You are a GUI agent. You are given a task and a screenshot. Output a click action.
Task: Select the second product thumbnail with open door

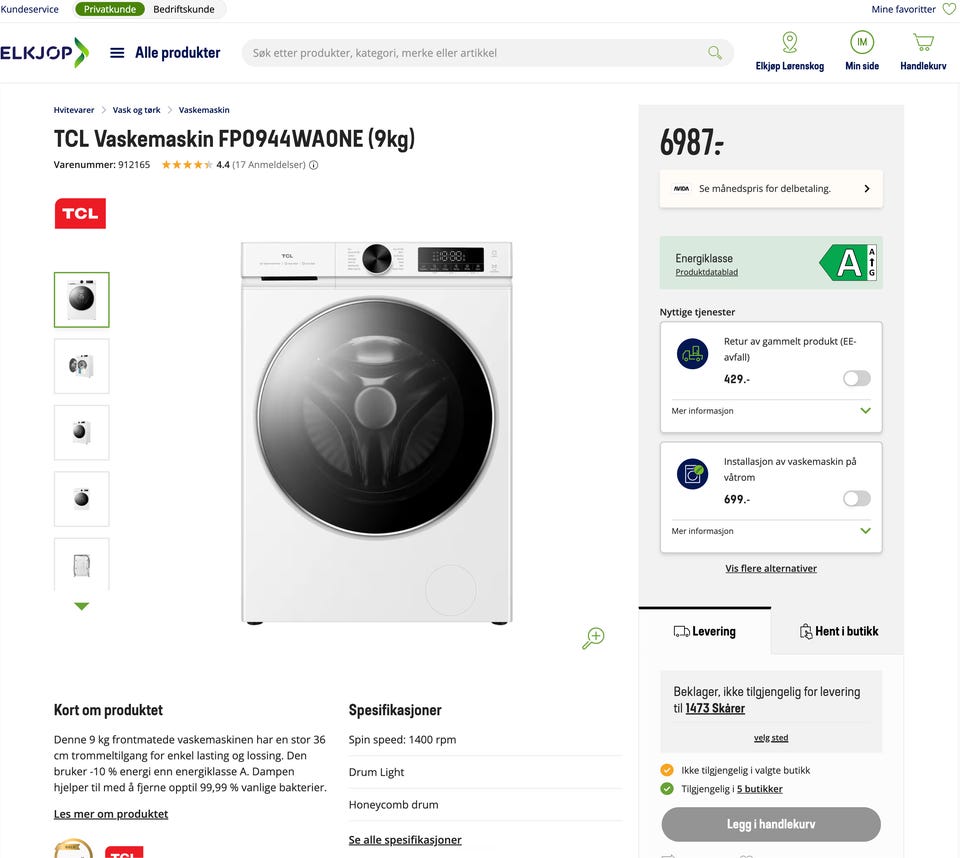tap(81, 366)
